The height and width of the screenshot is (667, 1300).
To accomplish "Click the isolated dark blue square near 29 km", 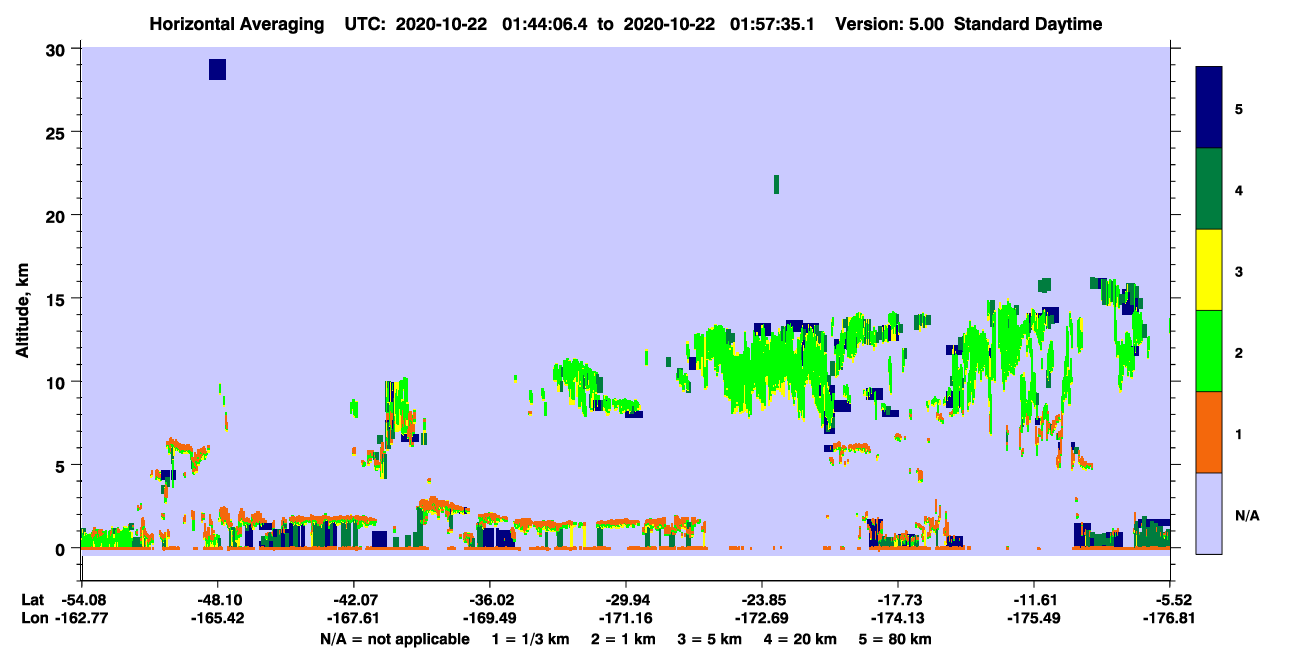I will coord(217,69).
